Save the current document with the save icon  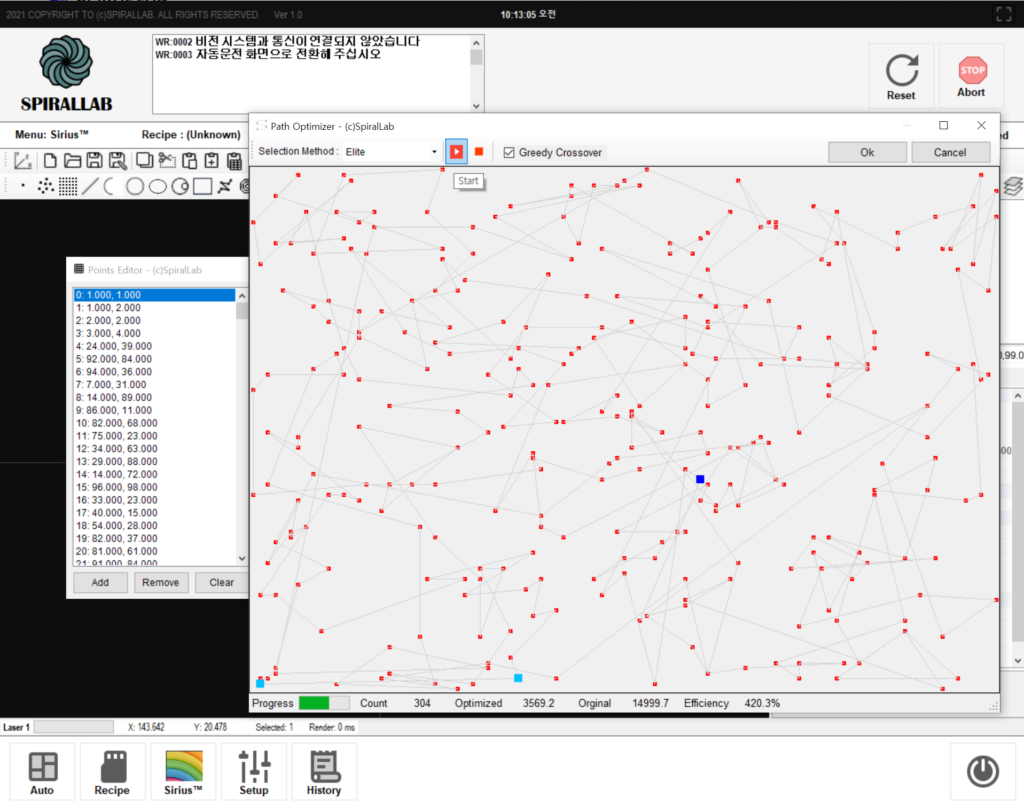coord(95,160)
